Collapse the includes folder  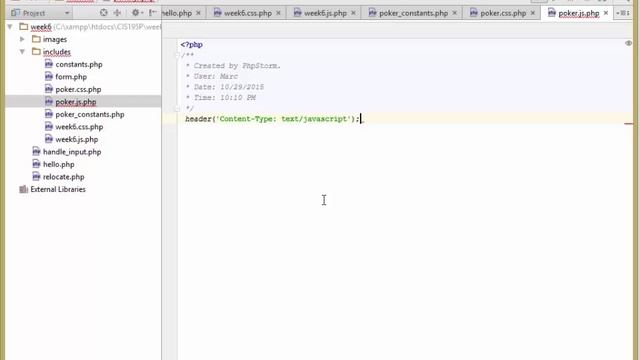[x=22, y=52]
